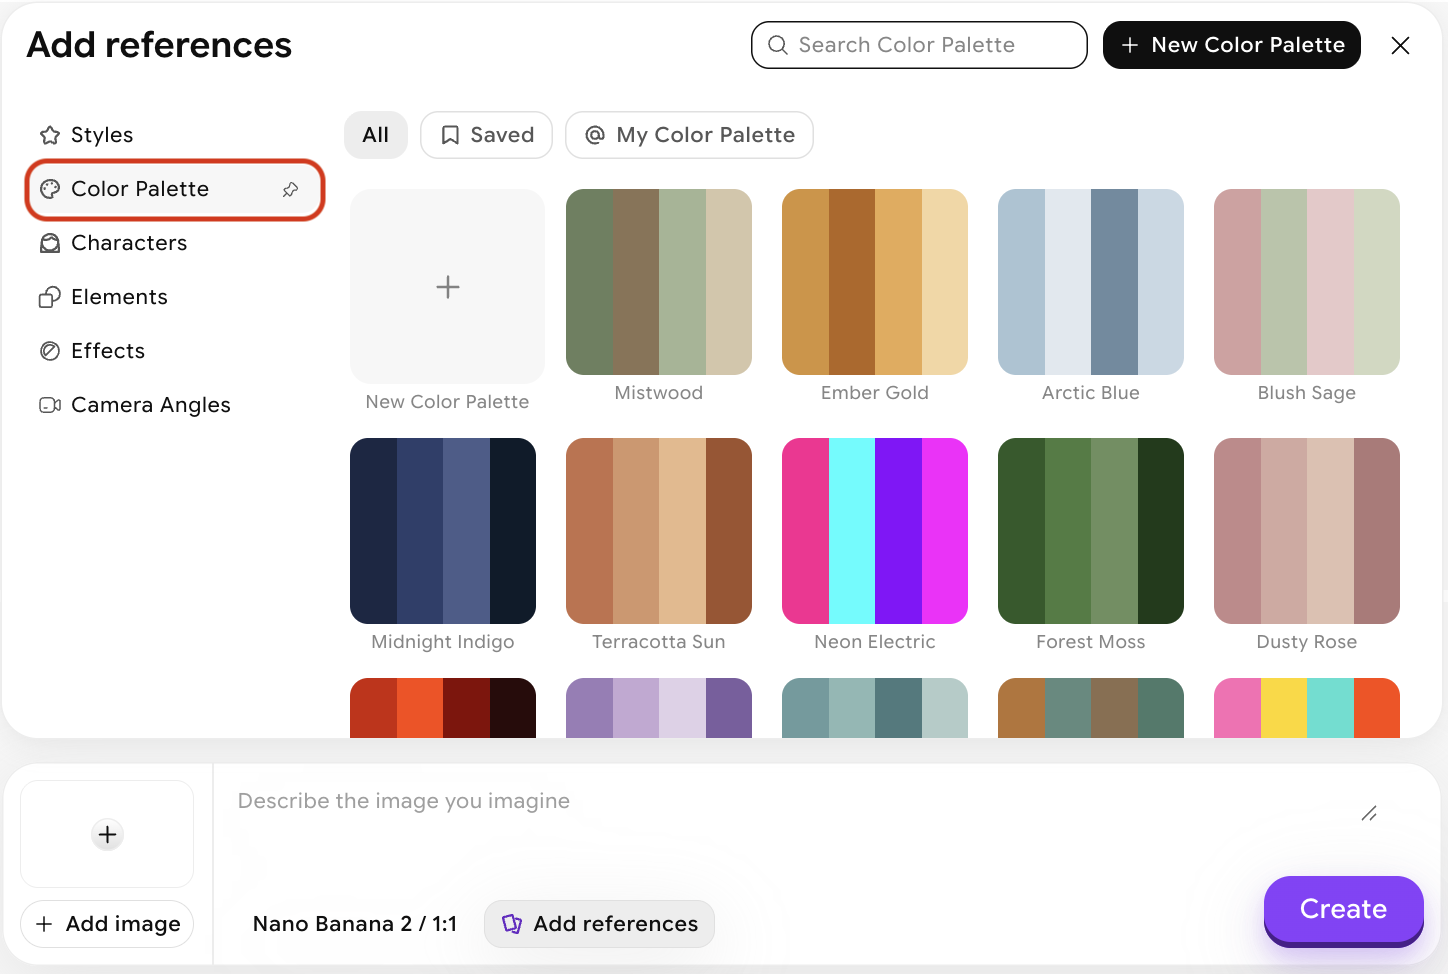Click the plus icon in image upload box
This screenshot has height=974, width=1448.
(x=107, y=834)
